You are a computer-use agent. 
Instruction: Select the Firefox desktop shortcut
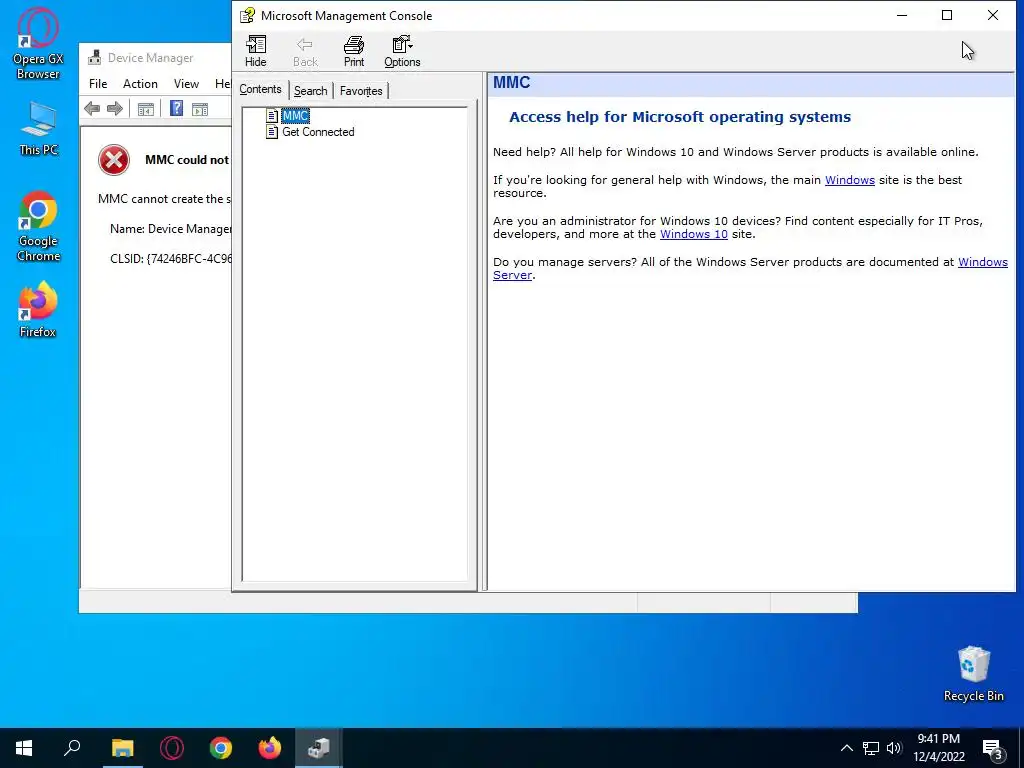[x=38, y=309]
